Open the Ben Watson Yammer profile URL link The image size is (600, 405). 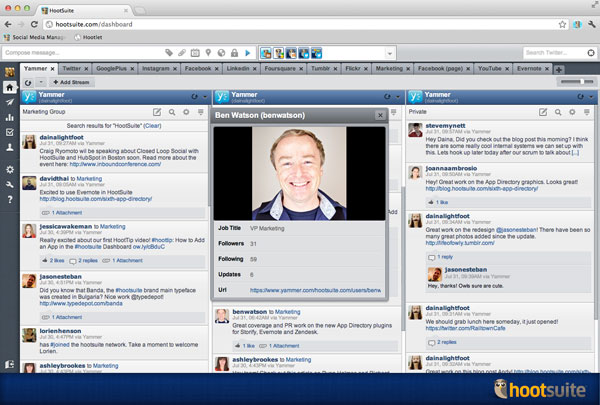315,290
